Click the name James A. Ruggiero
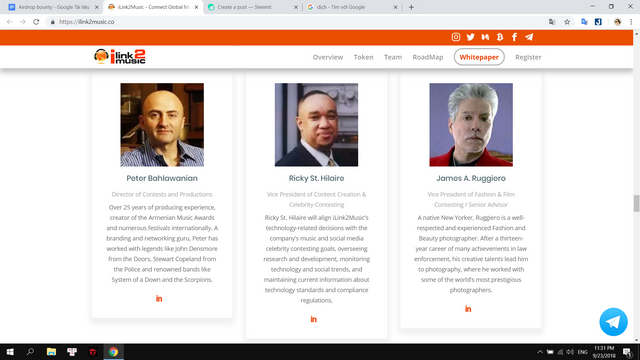The height and width of the screenshot is (360, 640). (x=471, y=178)
